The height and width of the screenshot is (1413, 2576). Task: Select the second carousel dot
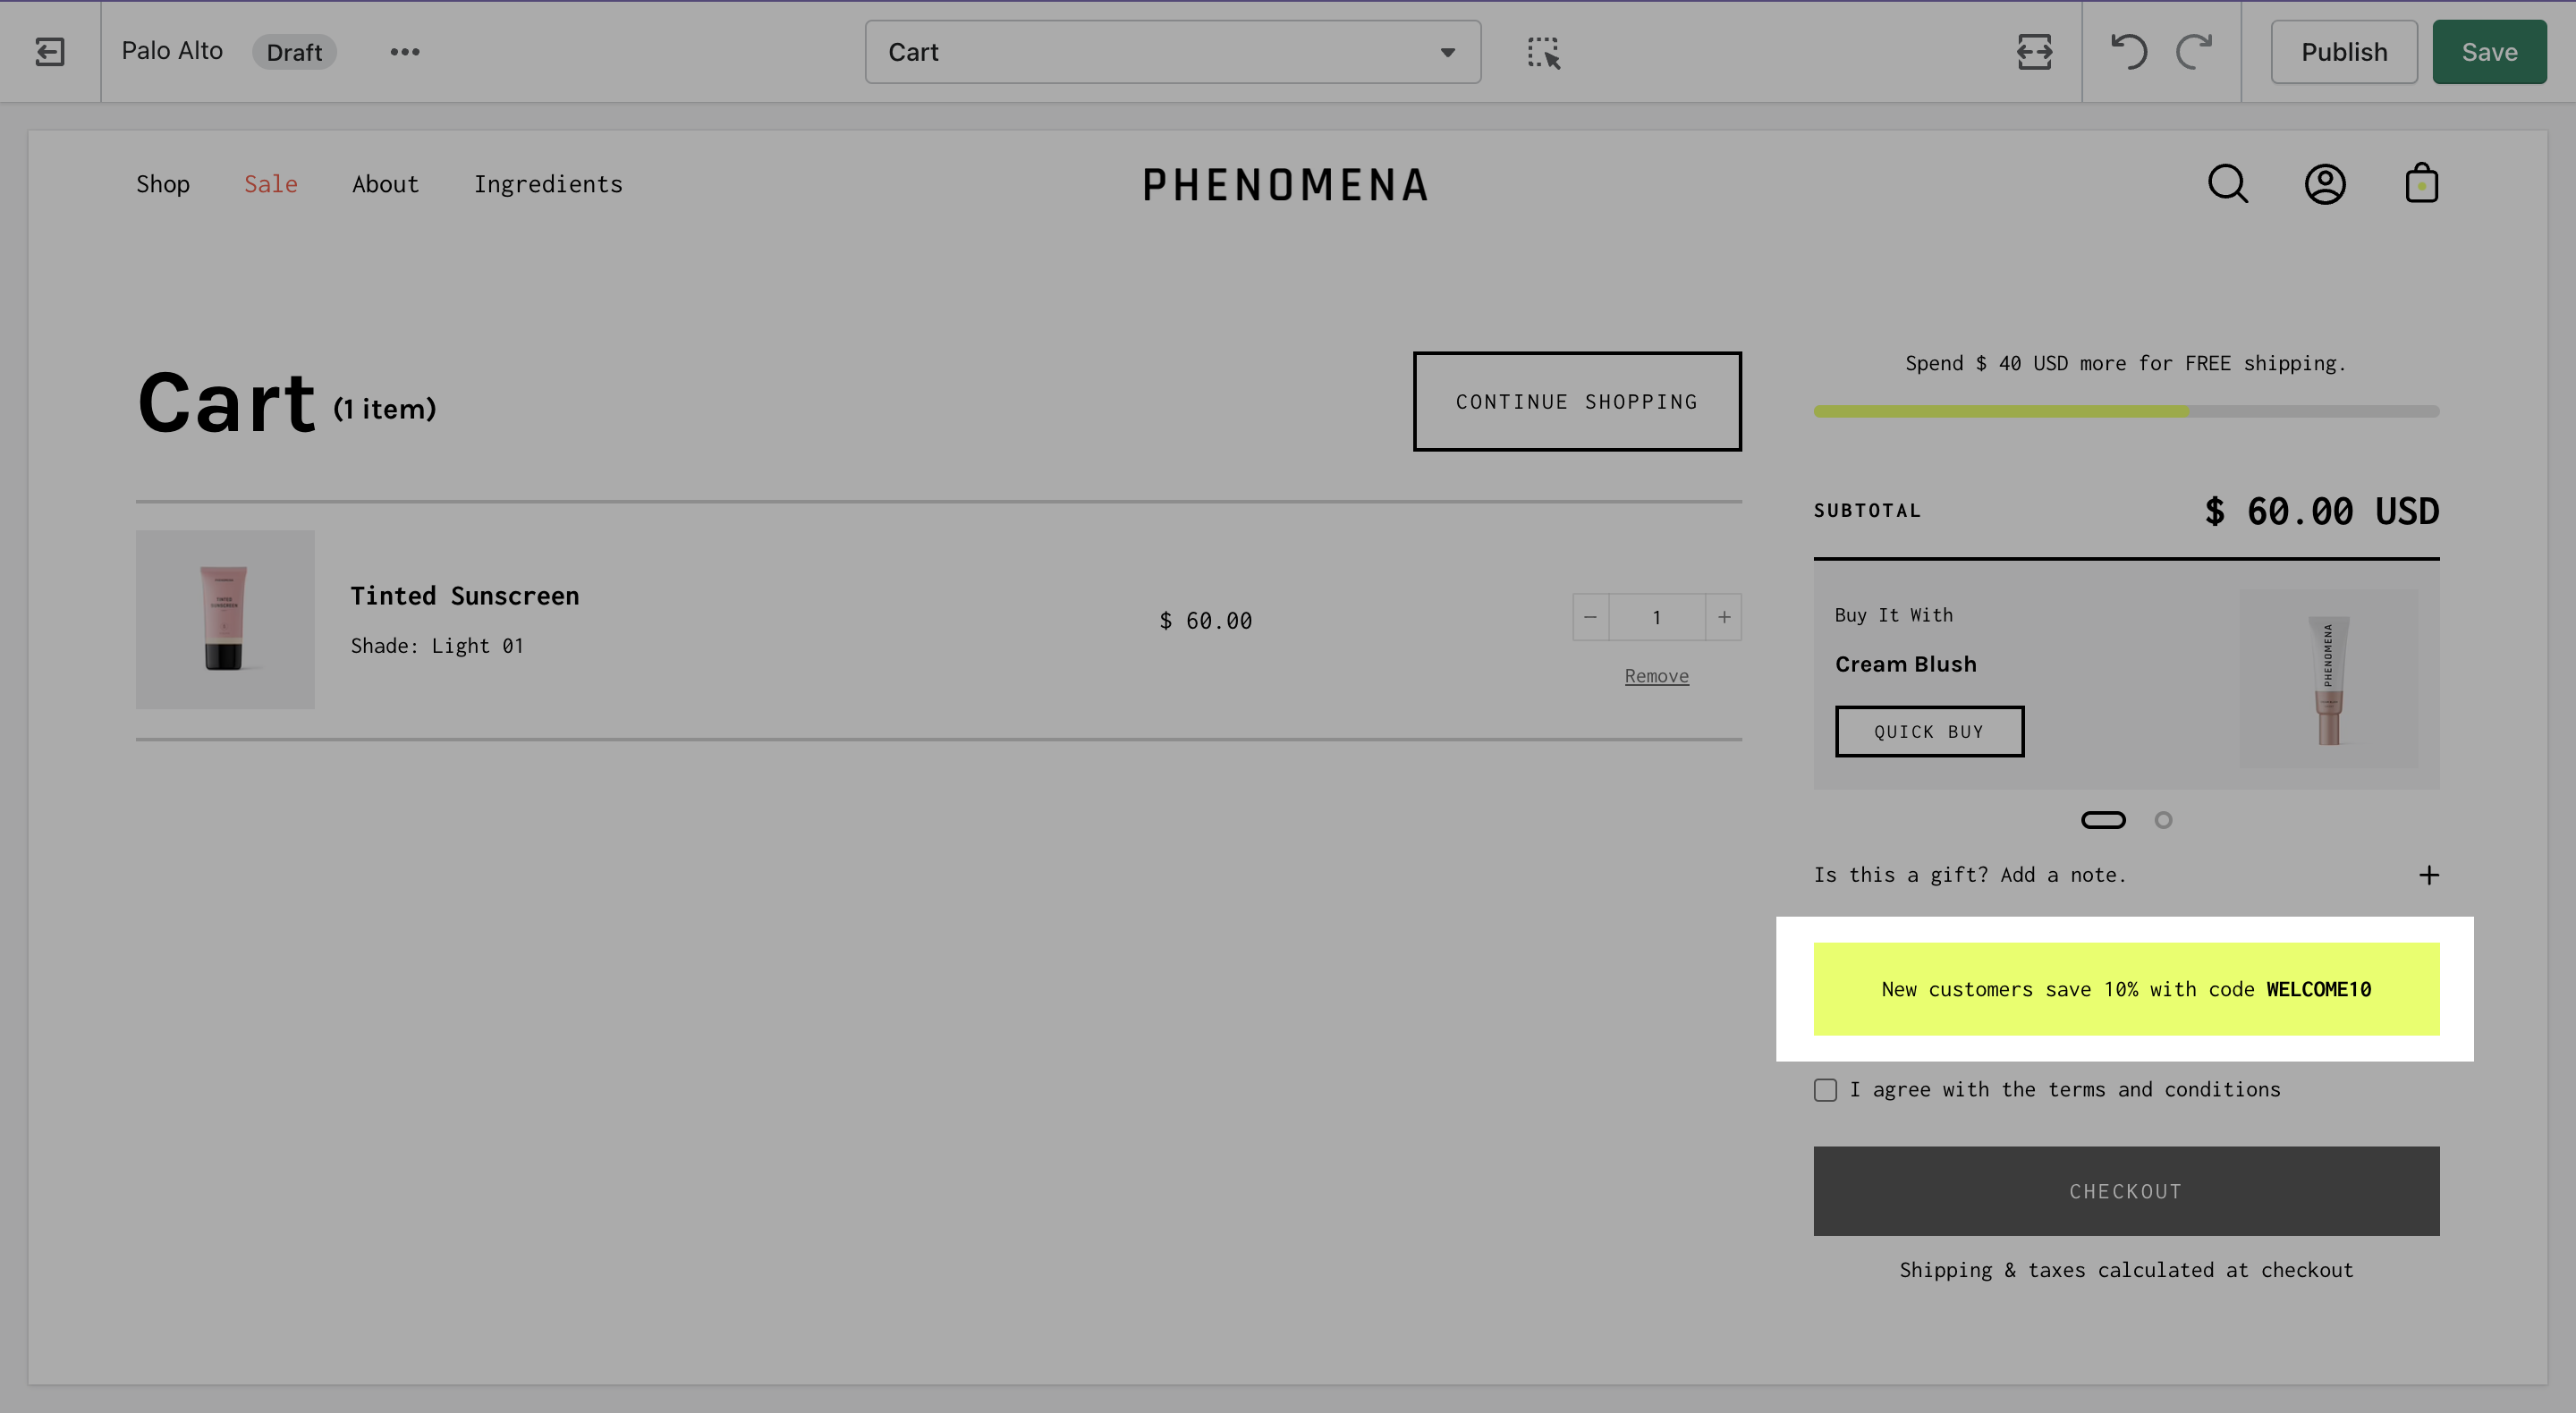point(2163,820)
